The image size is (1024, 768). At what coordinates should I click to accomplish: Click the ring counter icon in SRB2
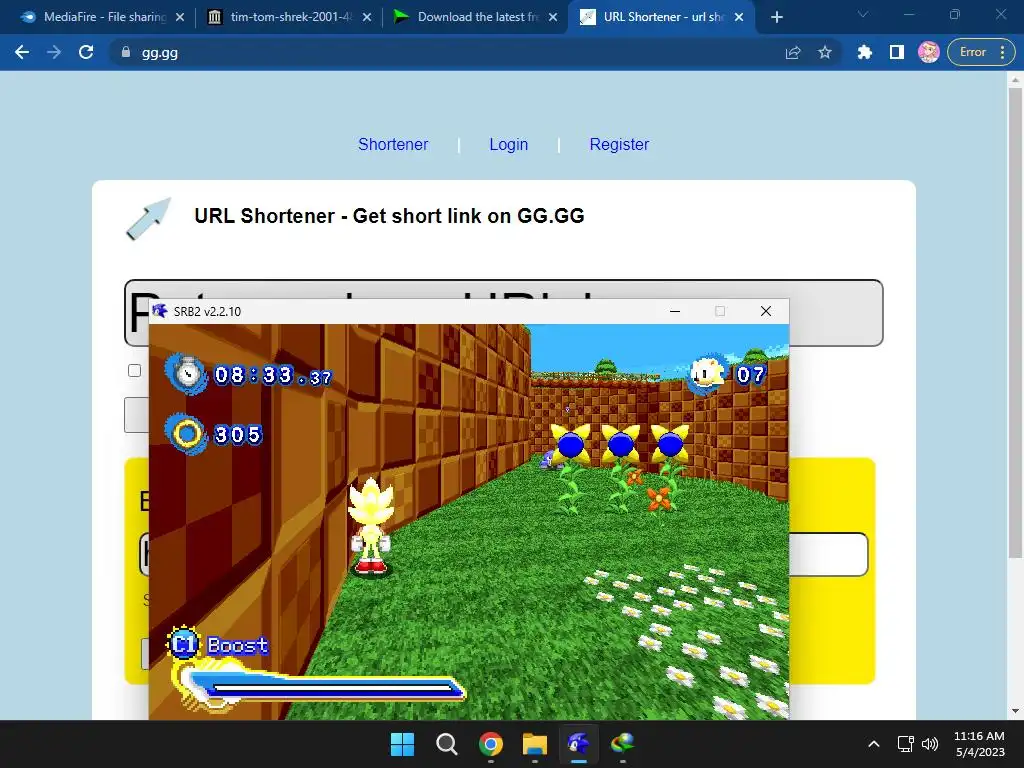pos(187,434)
